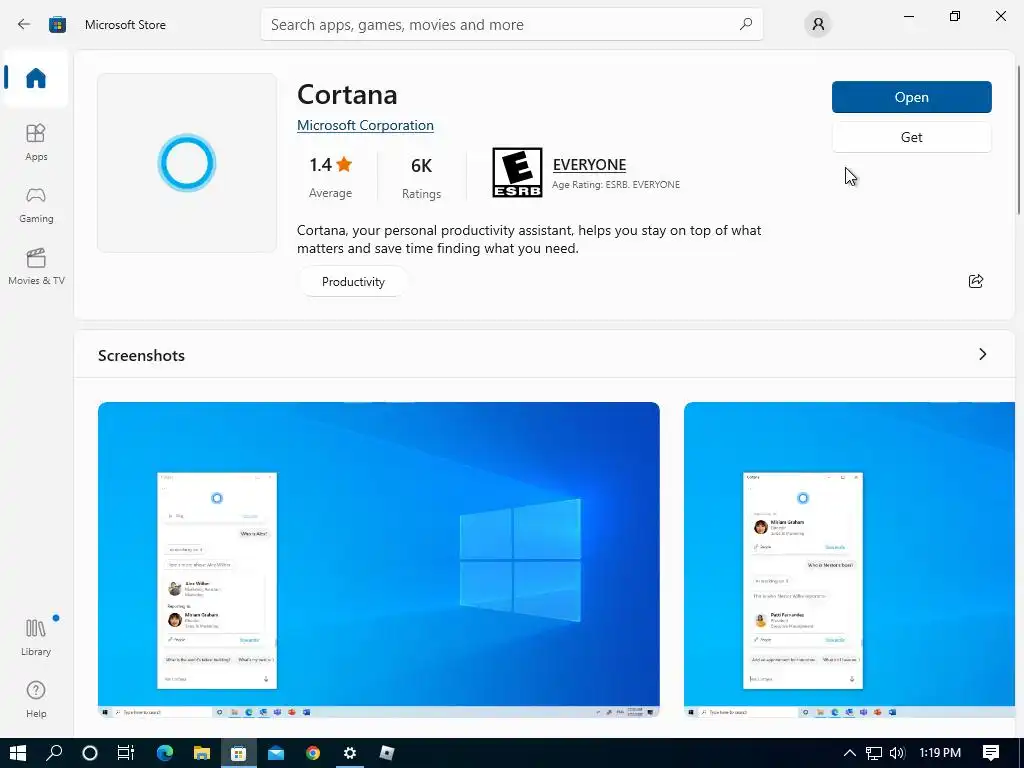Open Settings gear on taskbar
The width and height of the screenshot is (1024, 768).
[x=349, y=753]
